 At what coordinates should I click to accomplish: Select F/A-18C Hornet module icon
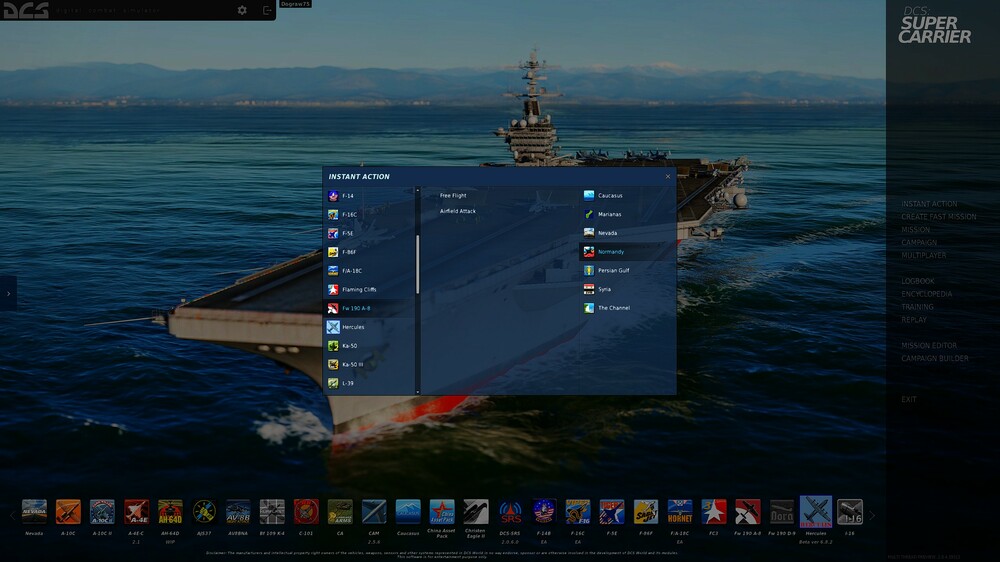tap(680, 512)
